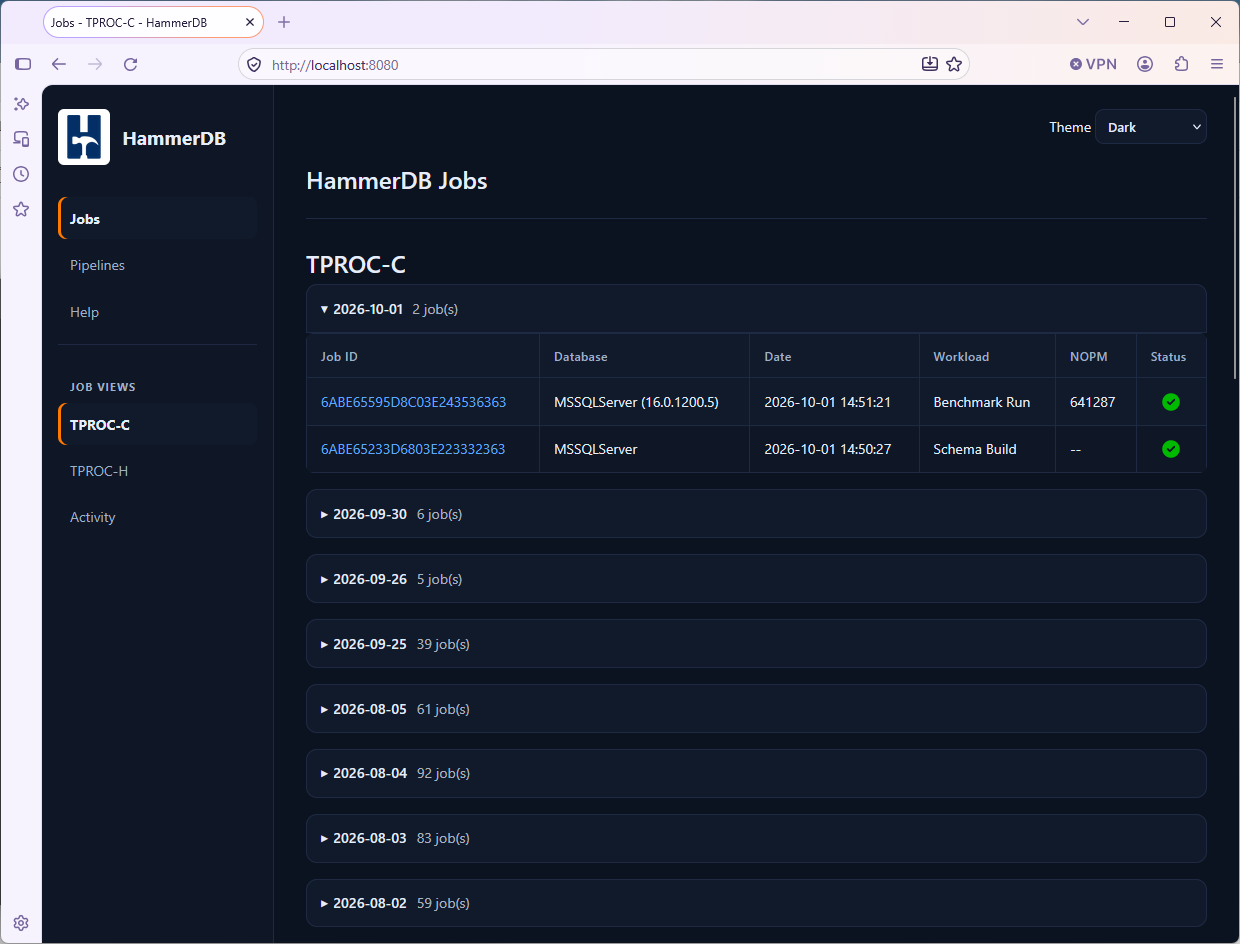Click green status check for Schema Build
The height and width of the screenshot is (944, 1240).
click(1171, 449)
